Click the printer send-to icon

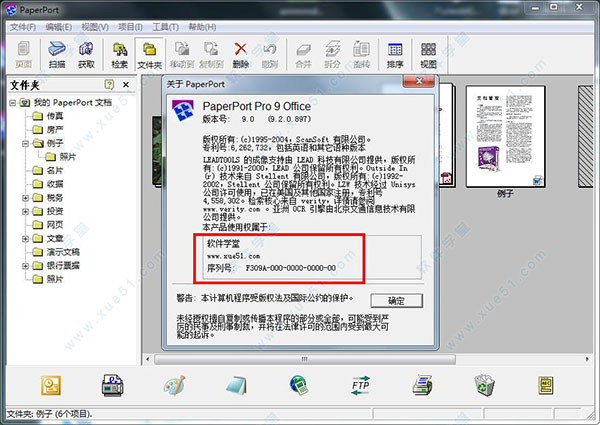point(422,385)
